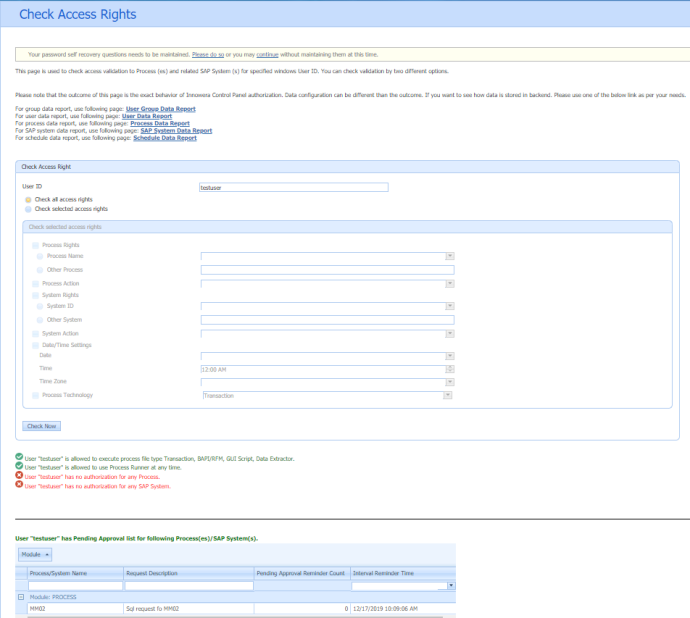Tick the Process Rights checkbox

point(36,245)
